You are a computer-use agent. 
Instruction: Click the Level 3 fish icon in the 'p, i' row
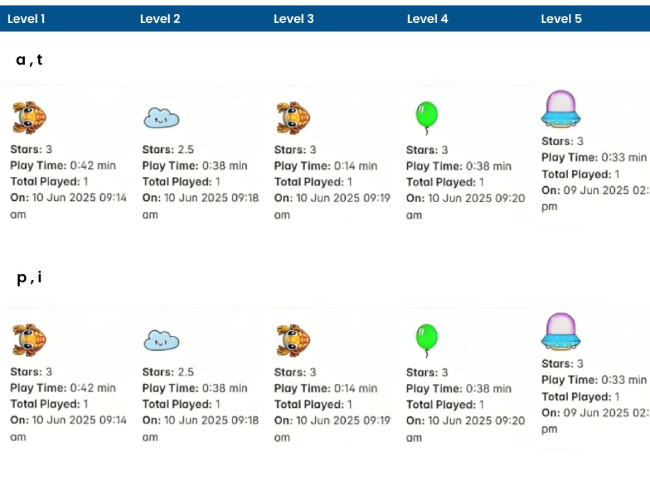pyautogui.click(x=293, y=340)
